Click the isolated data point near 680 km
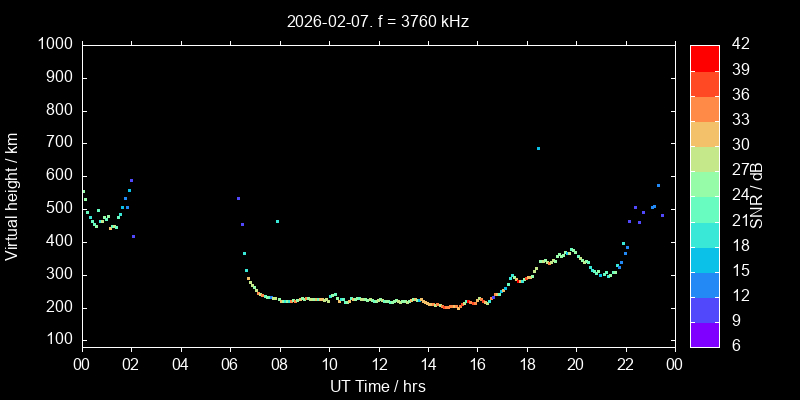This screenshot has height=400, width=800. 538,148
